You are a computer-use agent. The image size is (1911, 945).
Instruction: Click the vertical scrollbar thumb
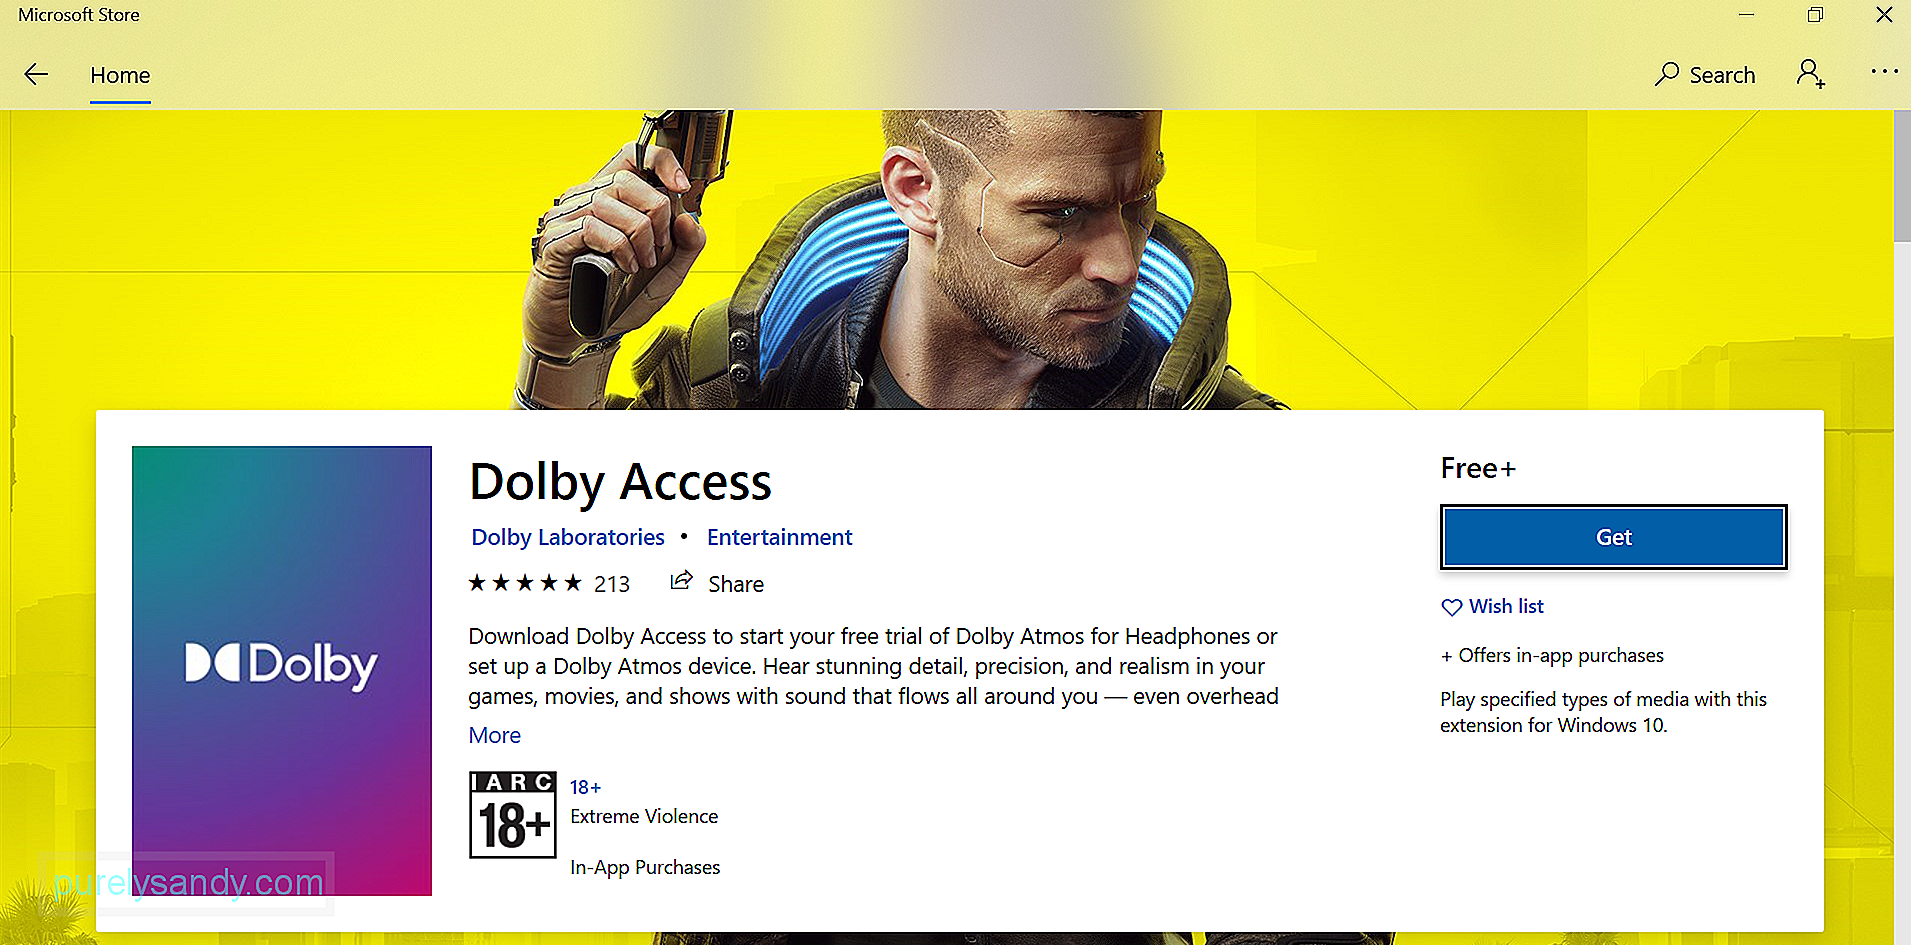tap(1902, 175)
